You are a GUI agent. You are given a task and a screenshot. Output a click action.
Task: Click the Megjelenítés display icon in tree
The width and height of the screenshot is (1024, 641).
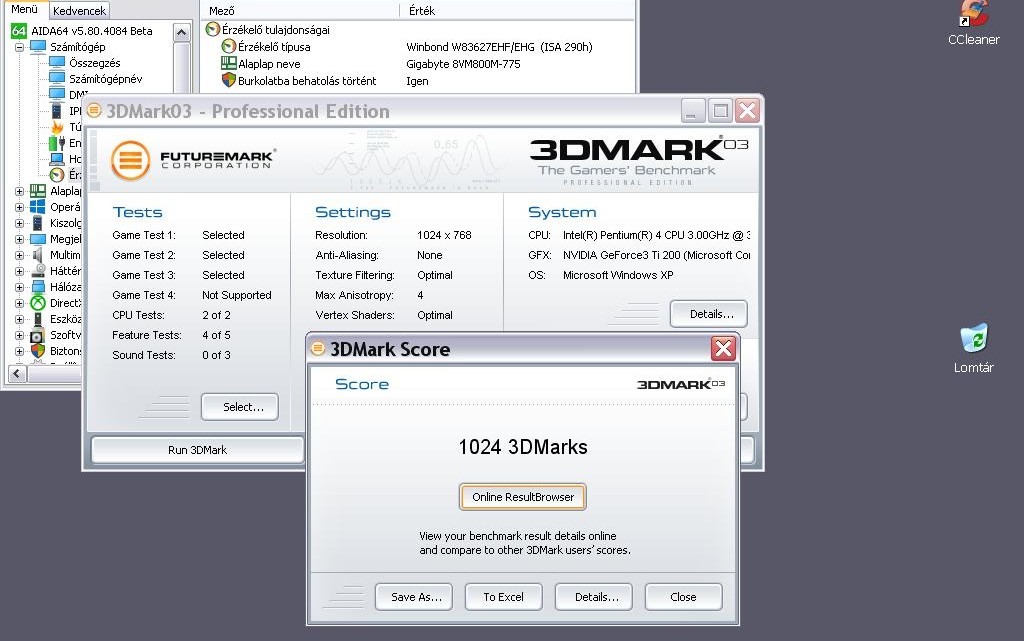pos(38,239)
